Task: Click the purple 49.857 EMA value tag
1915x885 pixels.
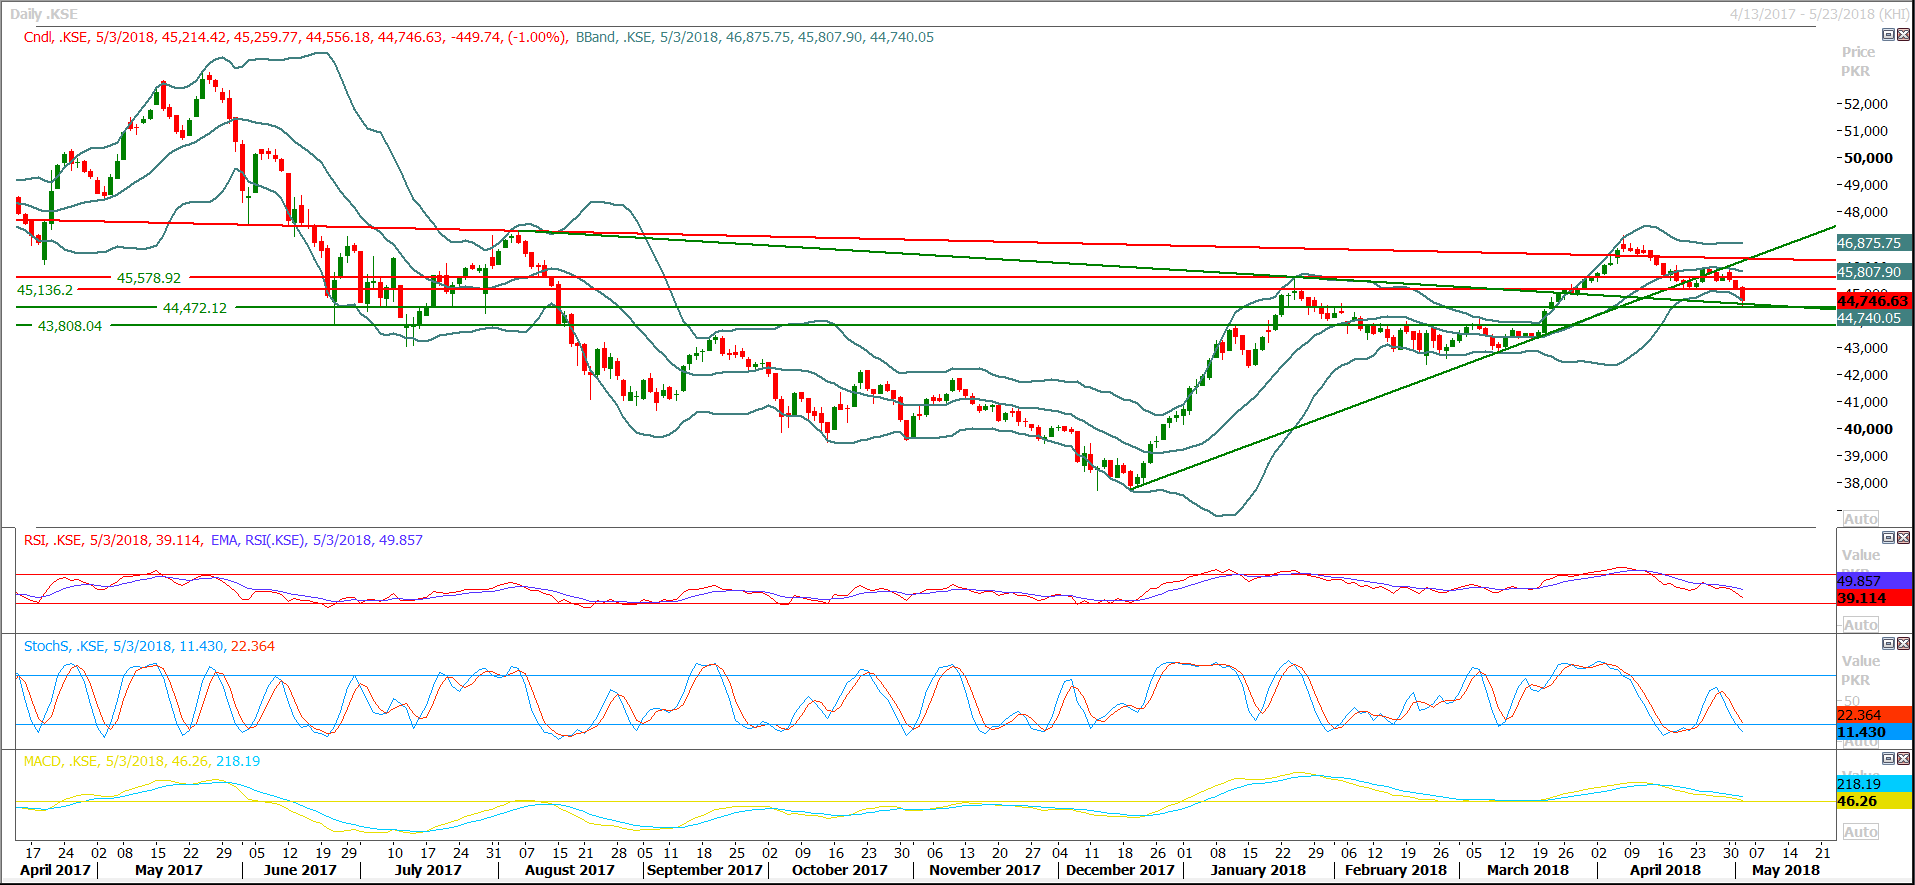Action: point(1874,581)
